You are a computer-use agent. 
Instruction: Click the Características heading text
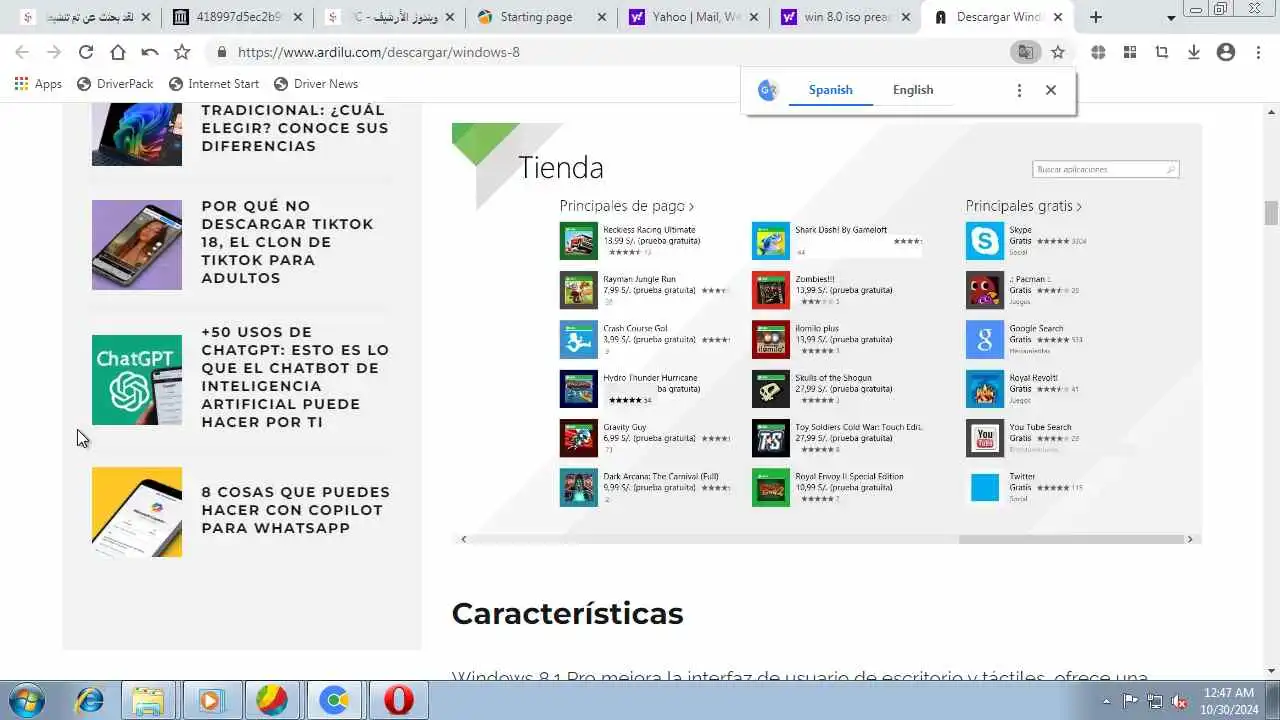(567, 613)
